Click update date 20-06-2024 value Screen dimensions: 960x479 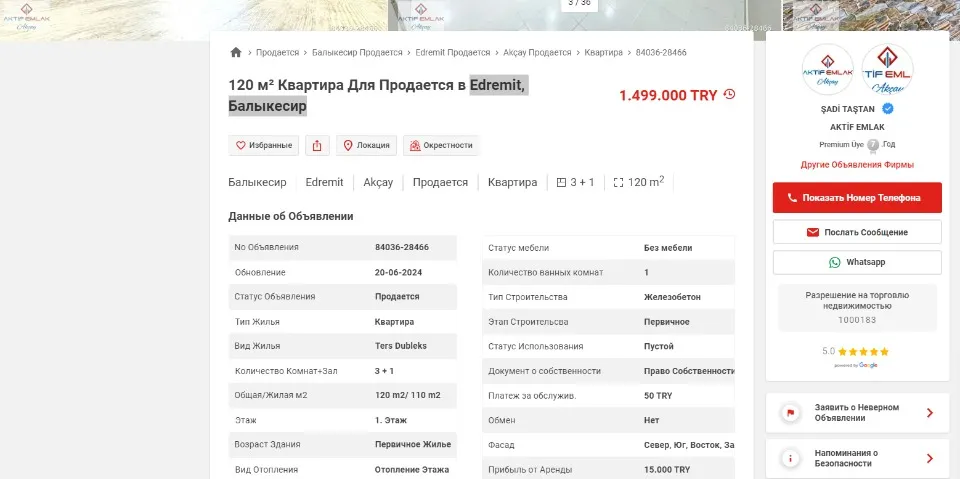tap(398, 273)
